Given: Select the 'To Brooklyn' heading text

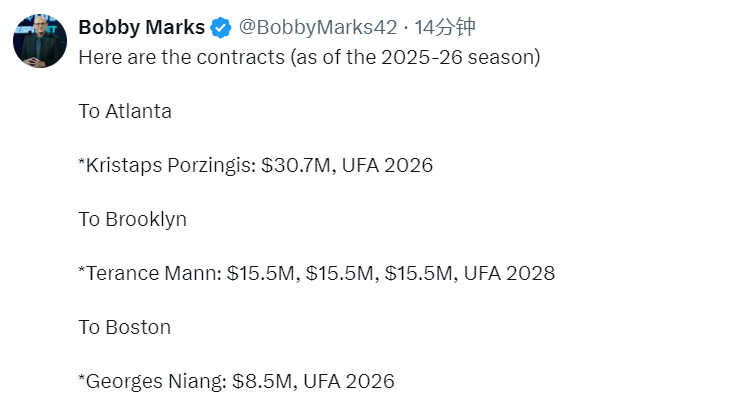Looking at the screenshot, I should pyautogui.click(x=132, y=219).
